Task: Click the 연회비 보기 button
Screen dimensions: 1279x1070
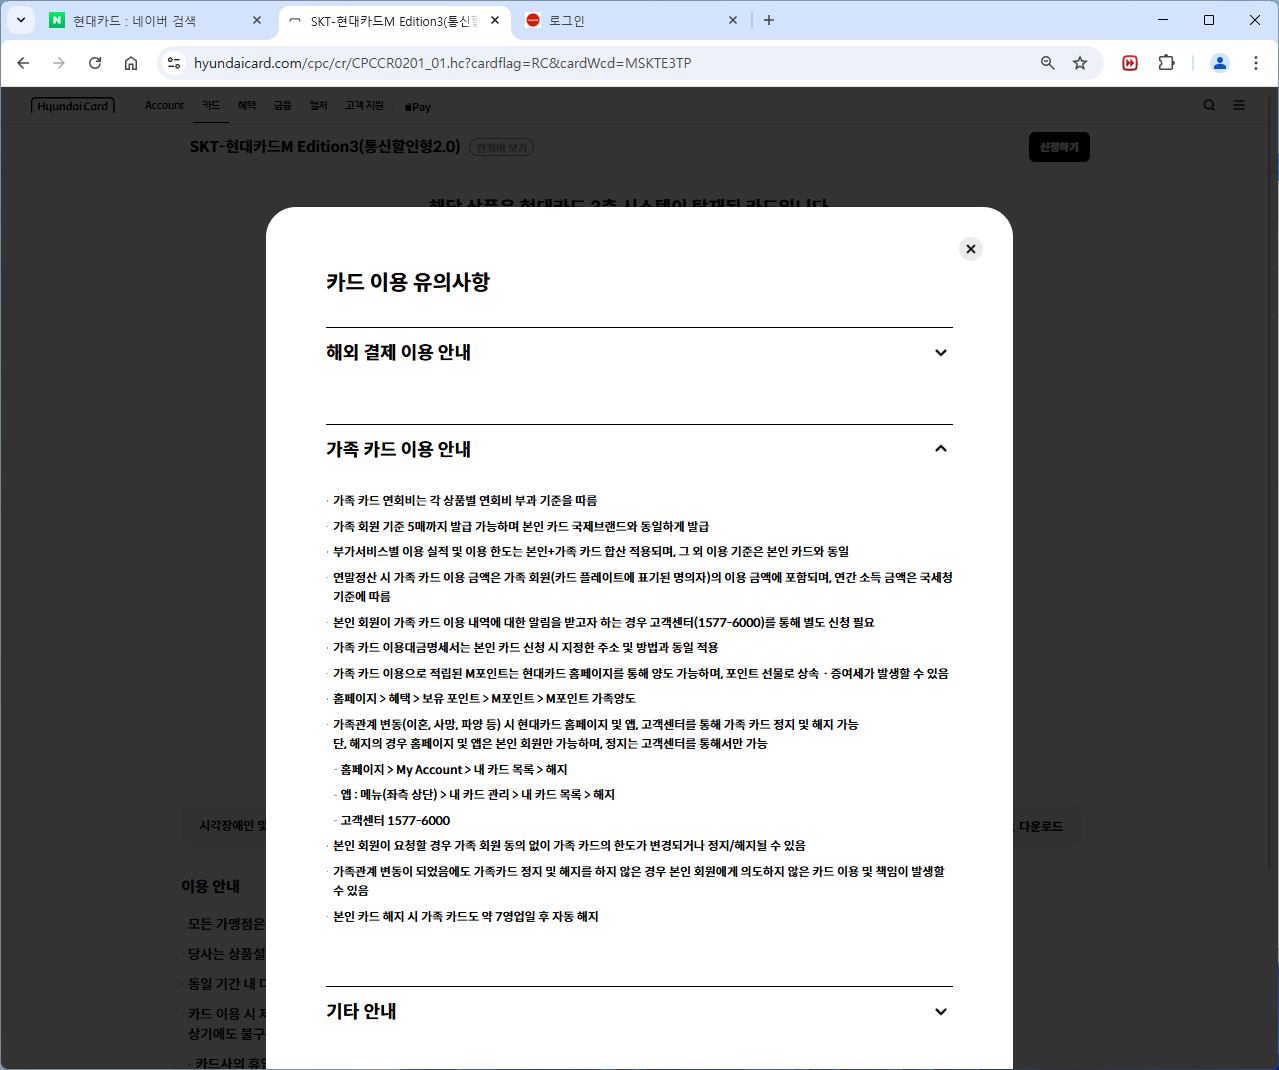Action: tap(501, 147)
